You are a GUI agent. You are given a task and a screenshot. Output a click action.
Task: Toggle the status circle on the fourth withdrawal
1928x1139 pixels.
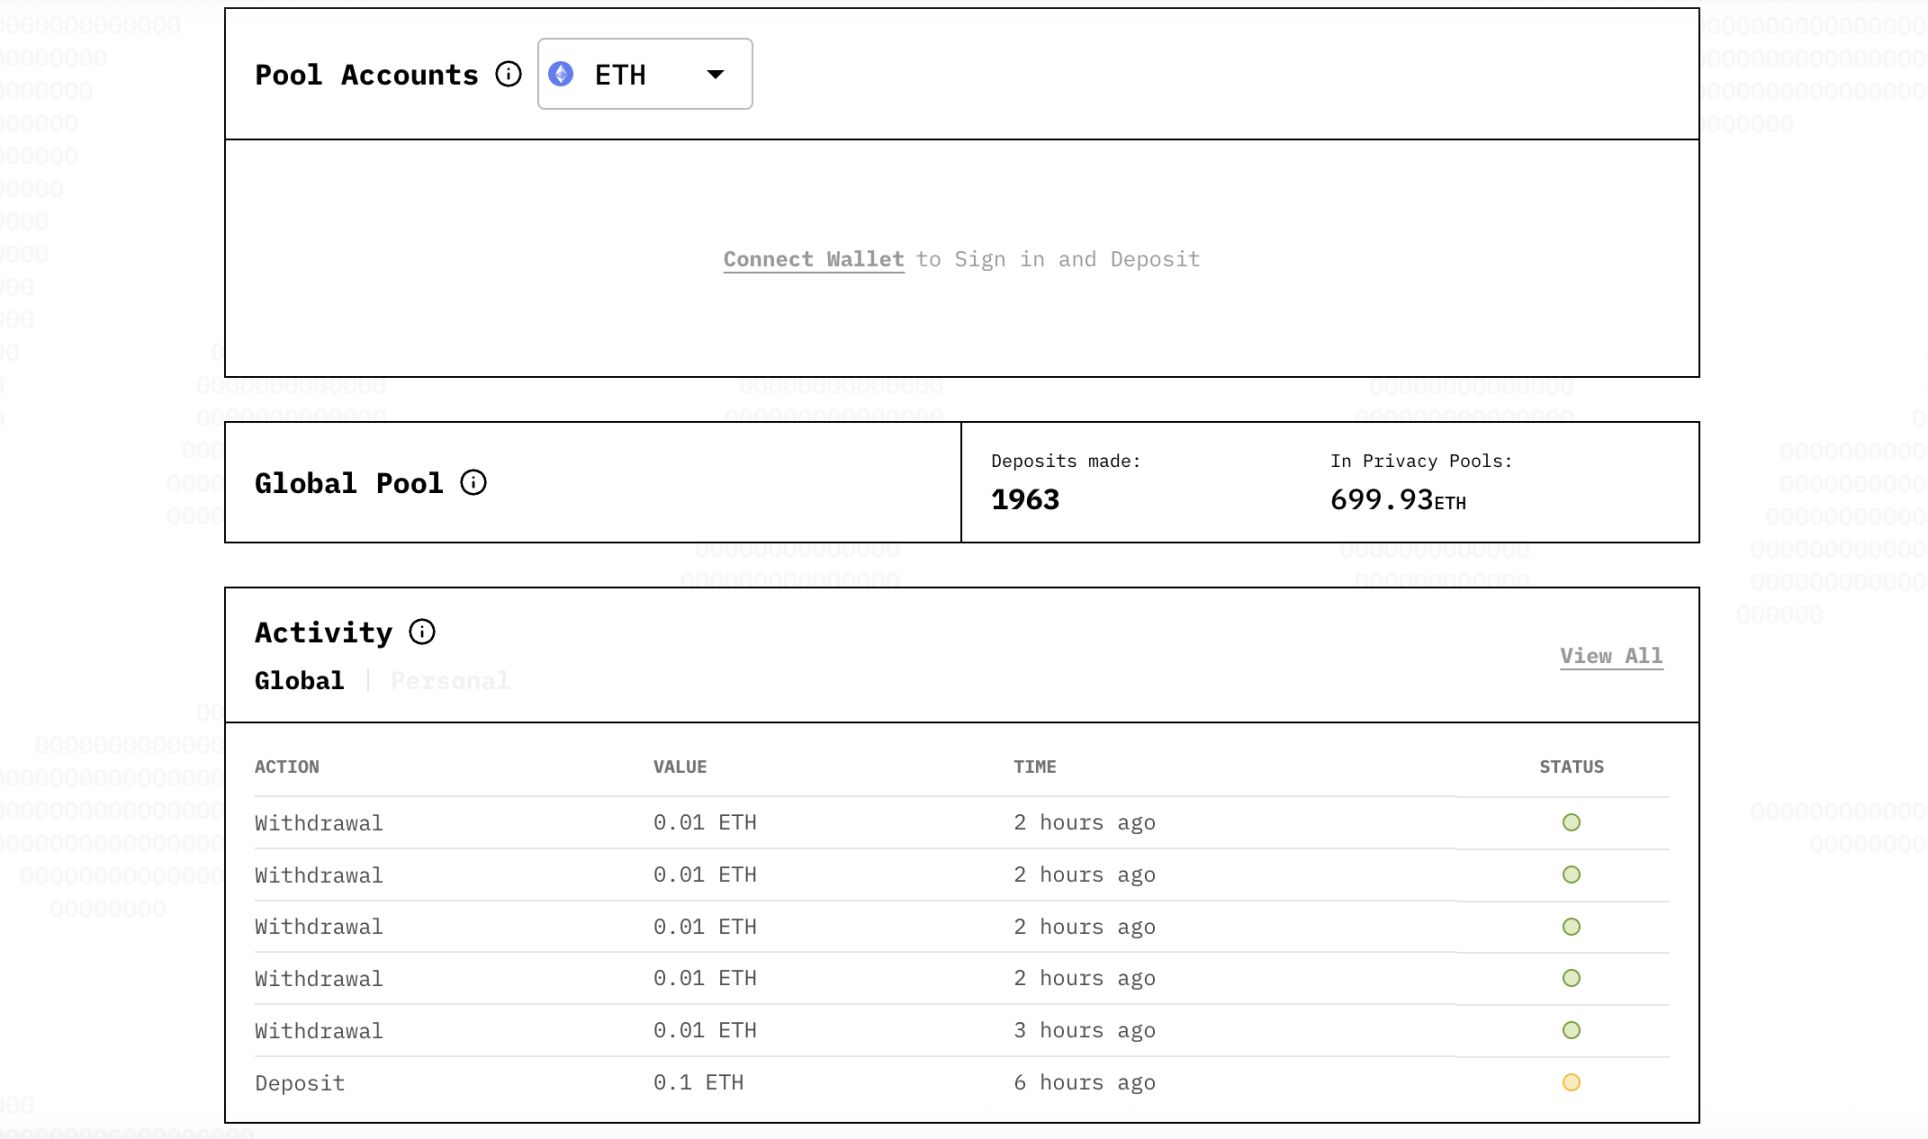tap(1571, 978)
